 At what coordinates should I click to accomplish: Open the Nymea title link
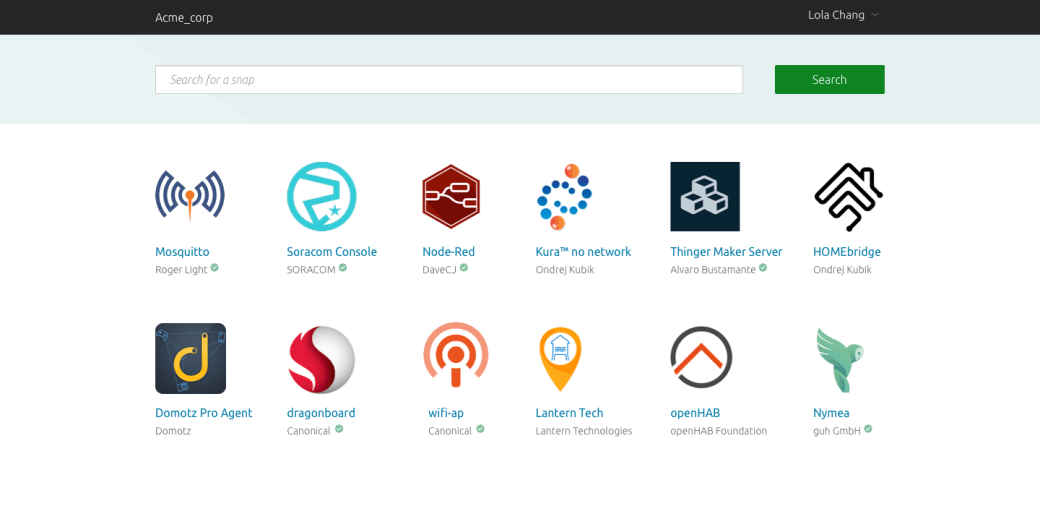click(x=832, y=413)
